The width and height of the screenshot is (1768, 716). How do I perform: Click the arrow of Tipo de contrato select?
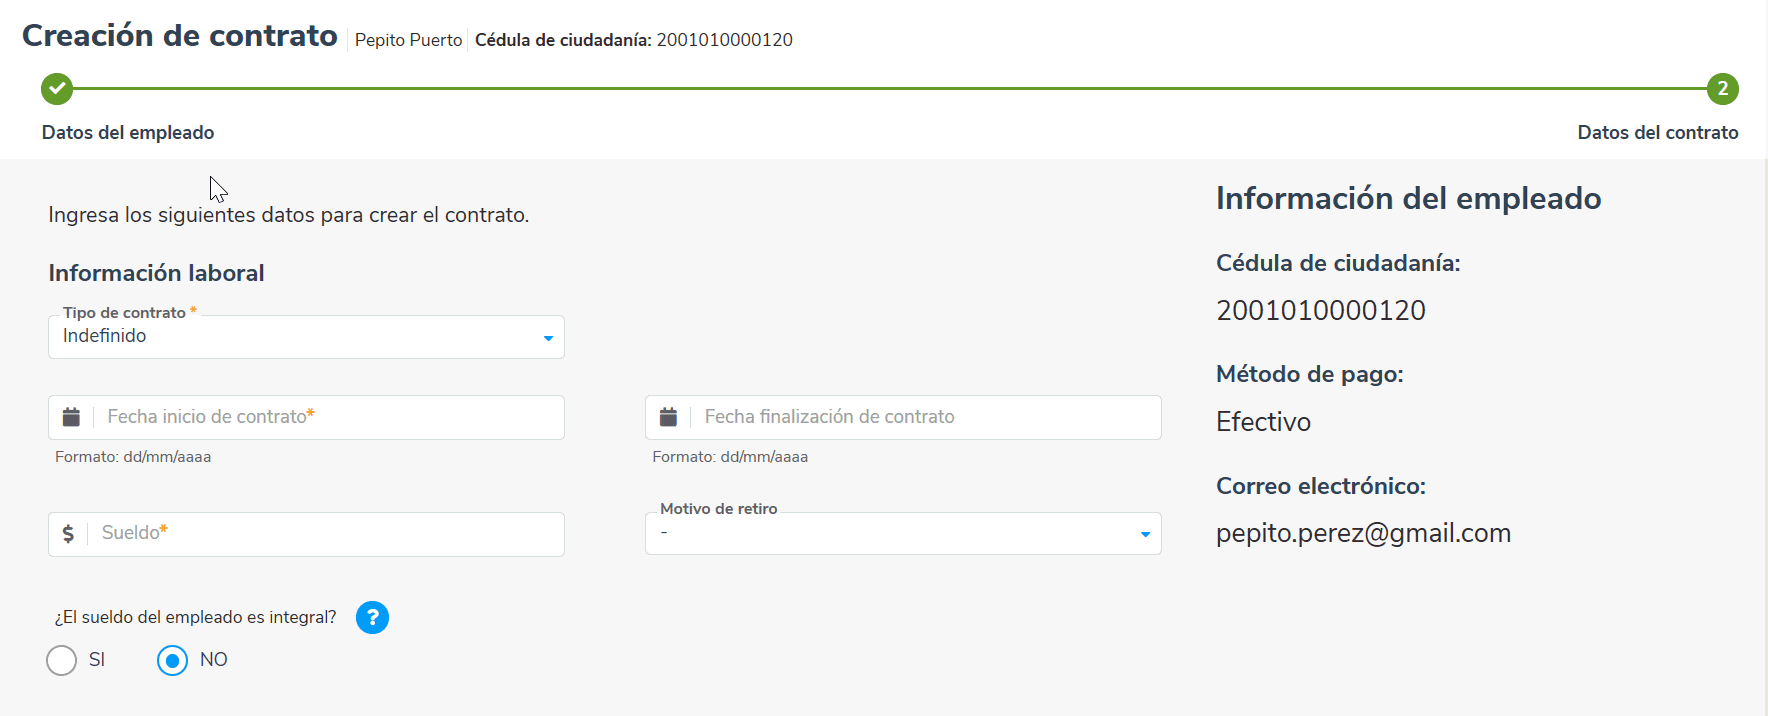548,338
